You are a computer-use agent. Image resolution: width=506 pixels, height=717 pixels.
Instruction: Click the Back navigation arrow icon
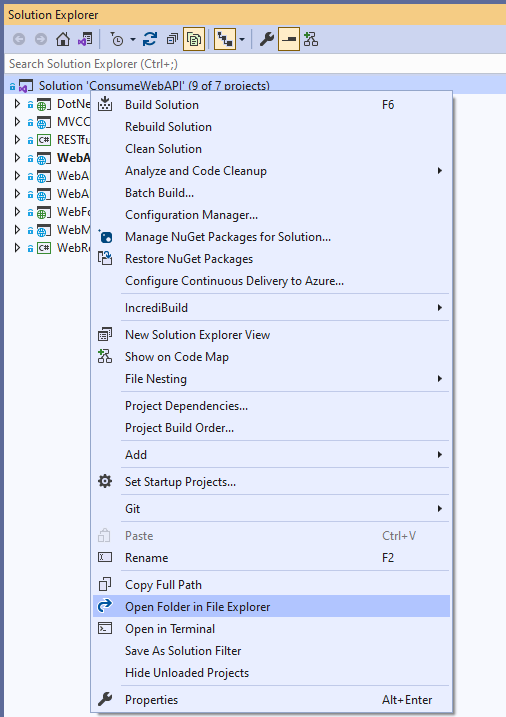point(19,39)
